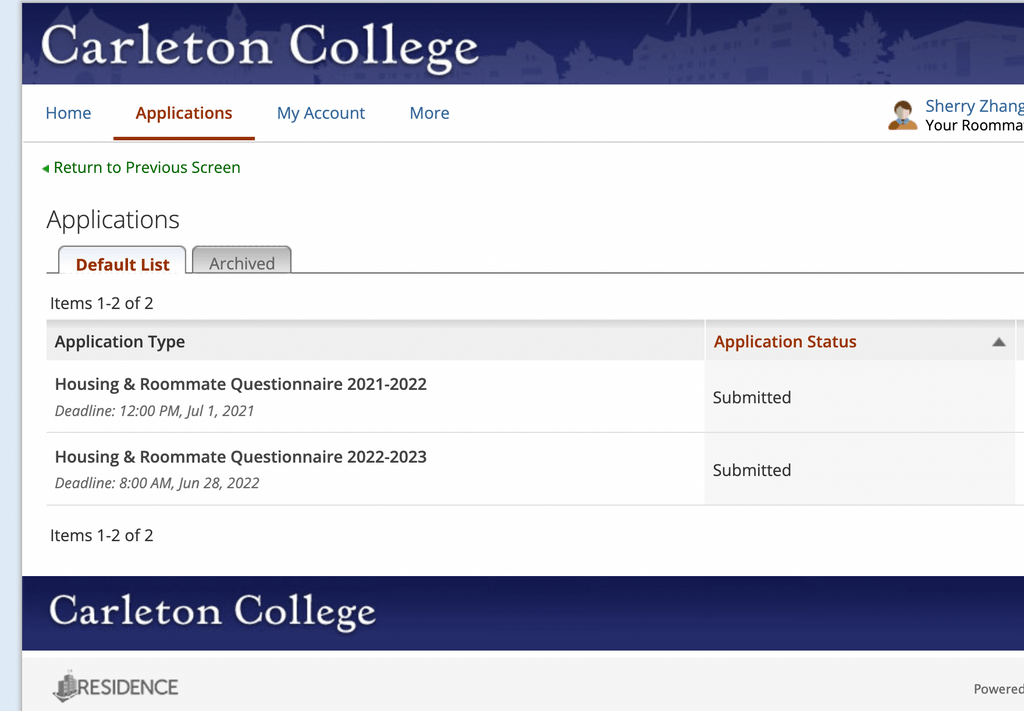Viewport: 1024px width, 711px height.
Task: Click Return to Previous Screen link
Action: (x=147, y=168)
